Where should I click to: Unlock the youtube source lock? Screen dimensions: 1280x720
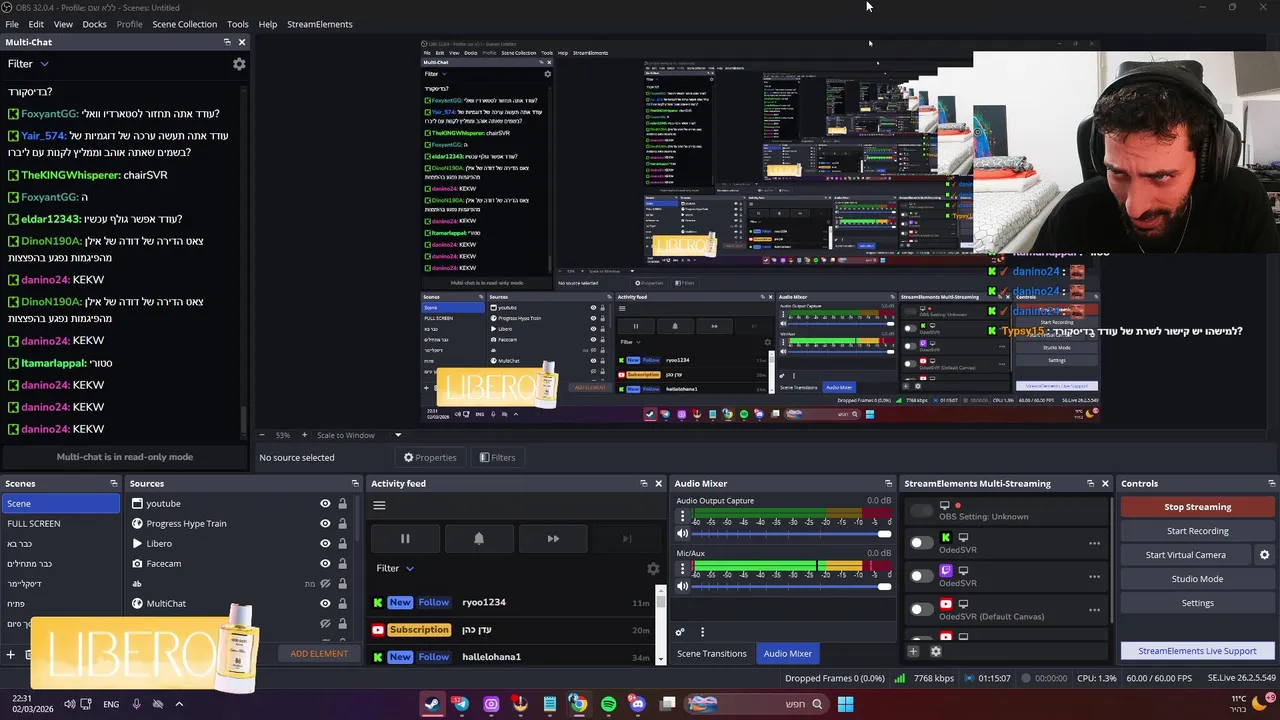(342, 504)
